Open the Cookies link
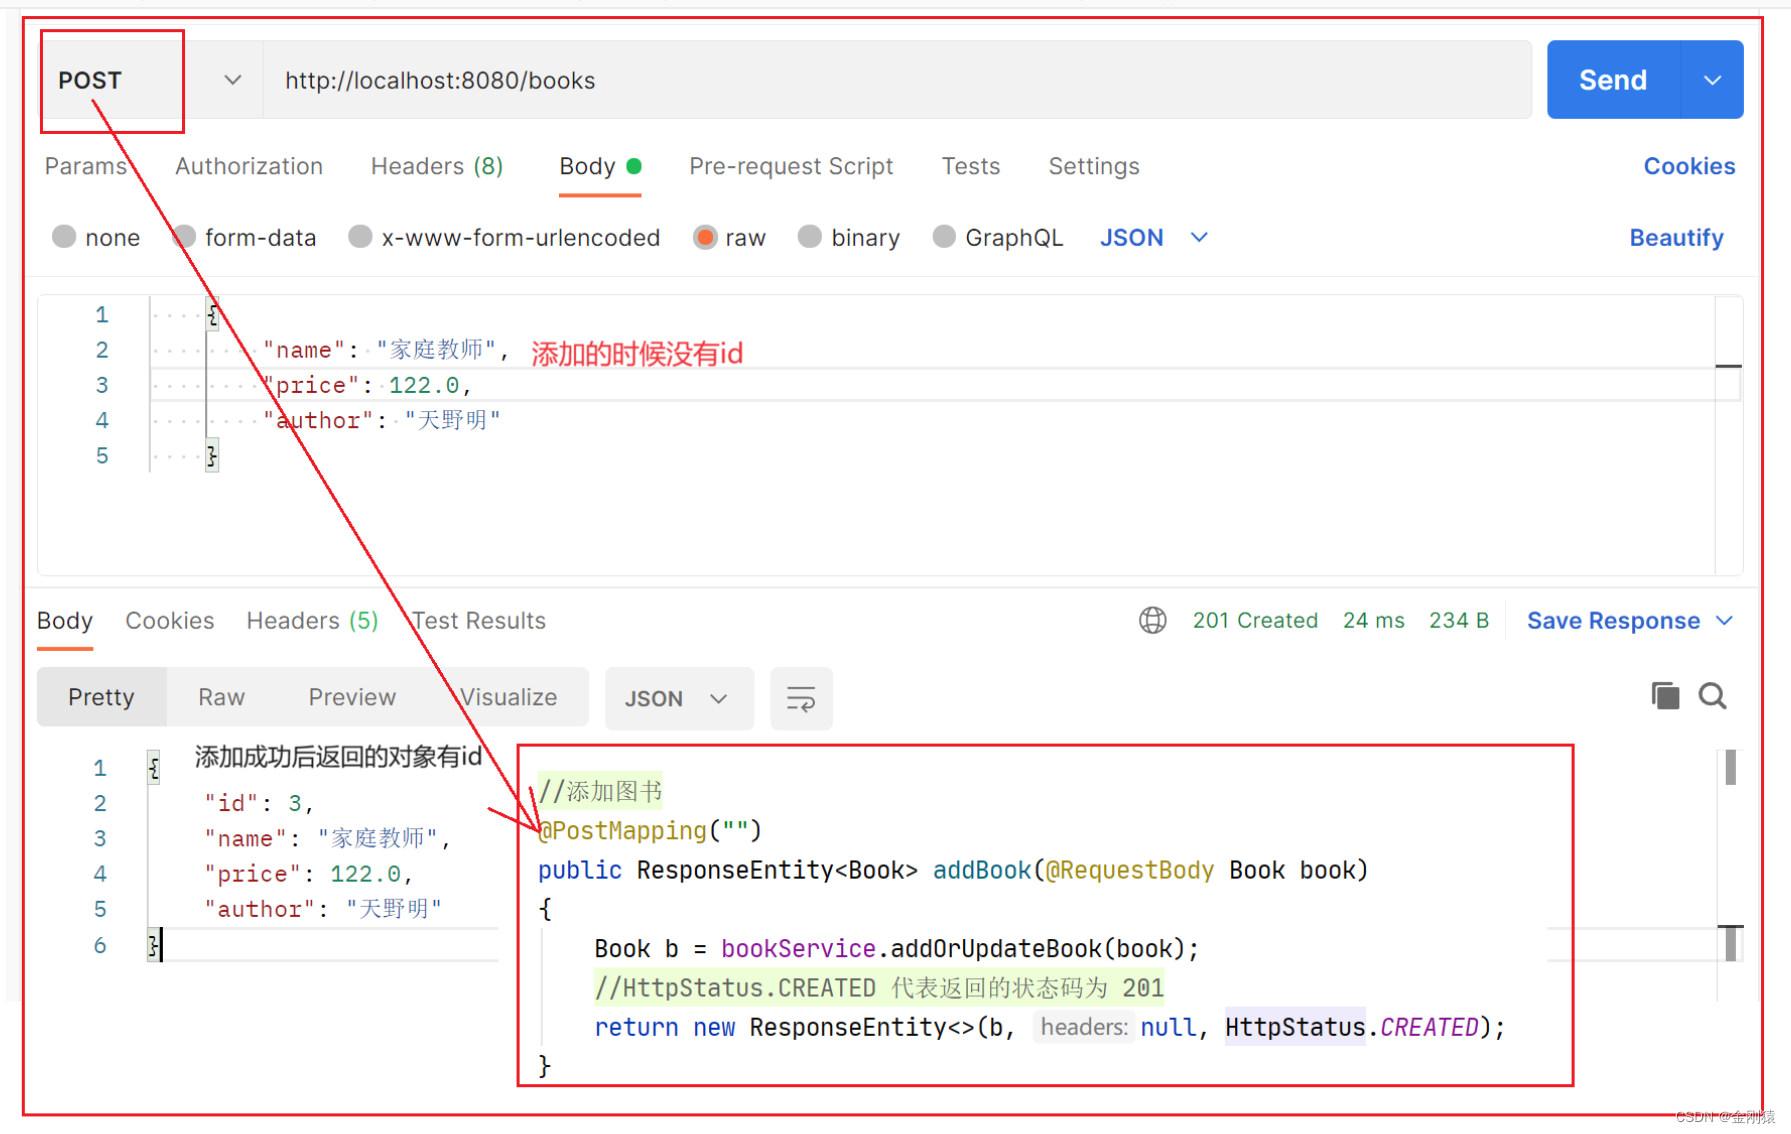Screen dimensions: 1791x1134 pyautogui.click(x=1689, y=166)
